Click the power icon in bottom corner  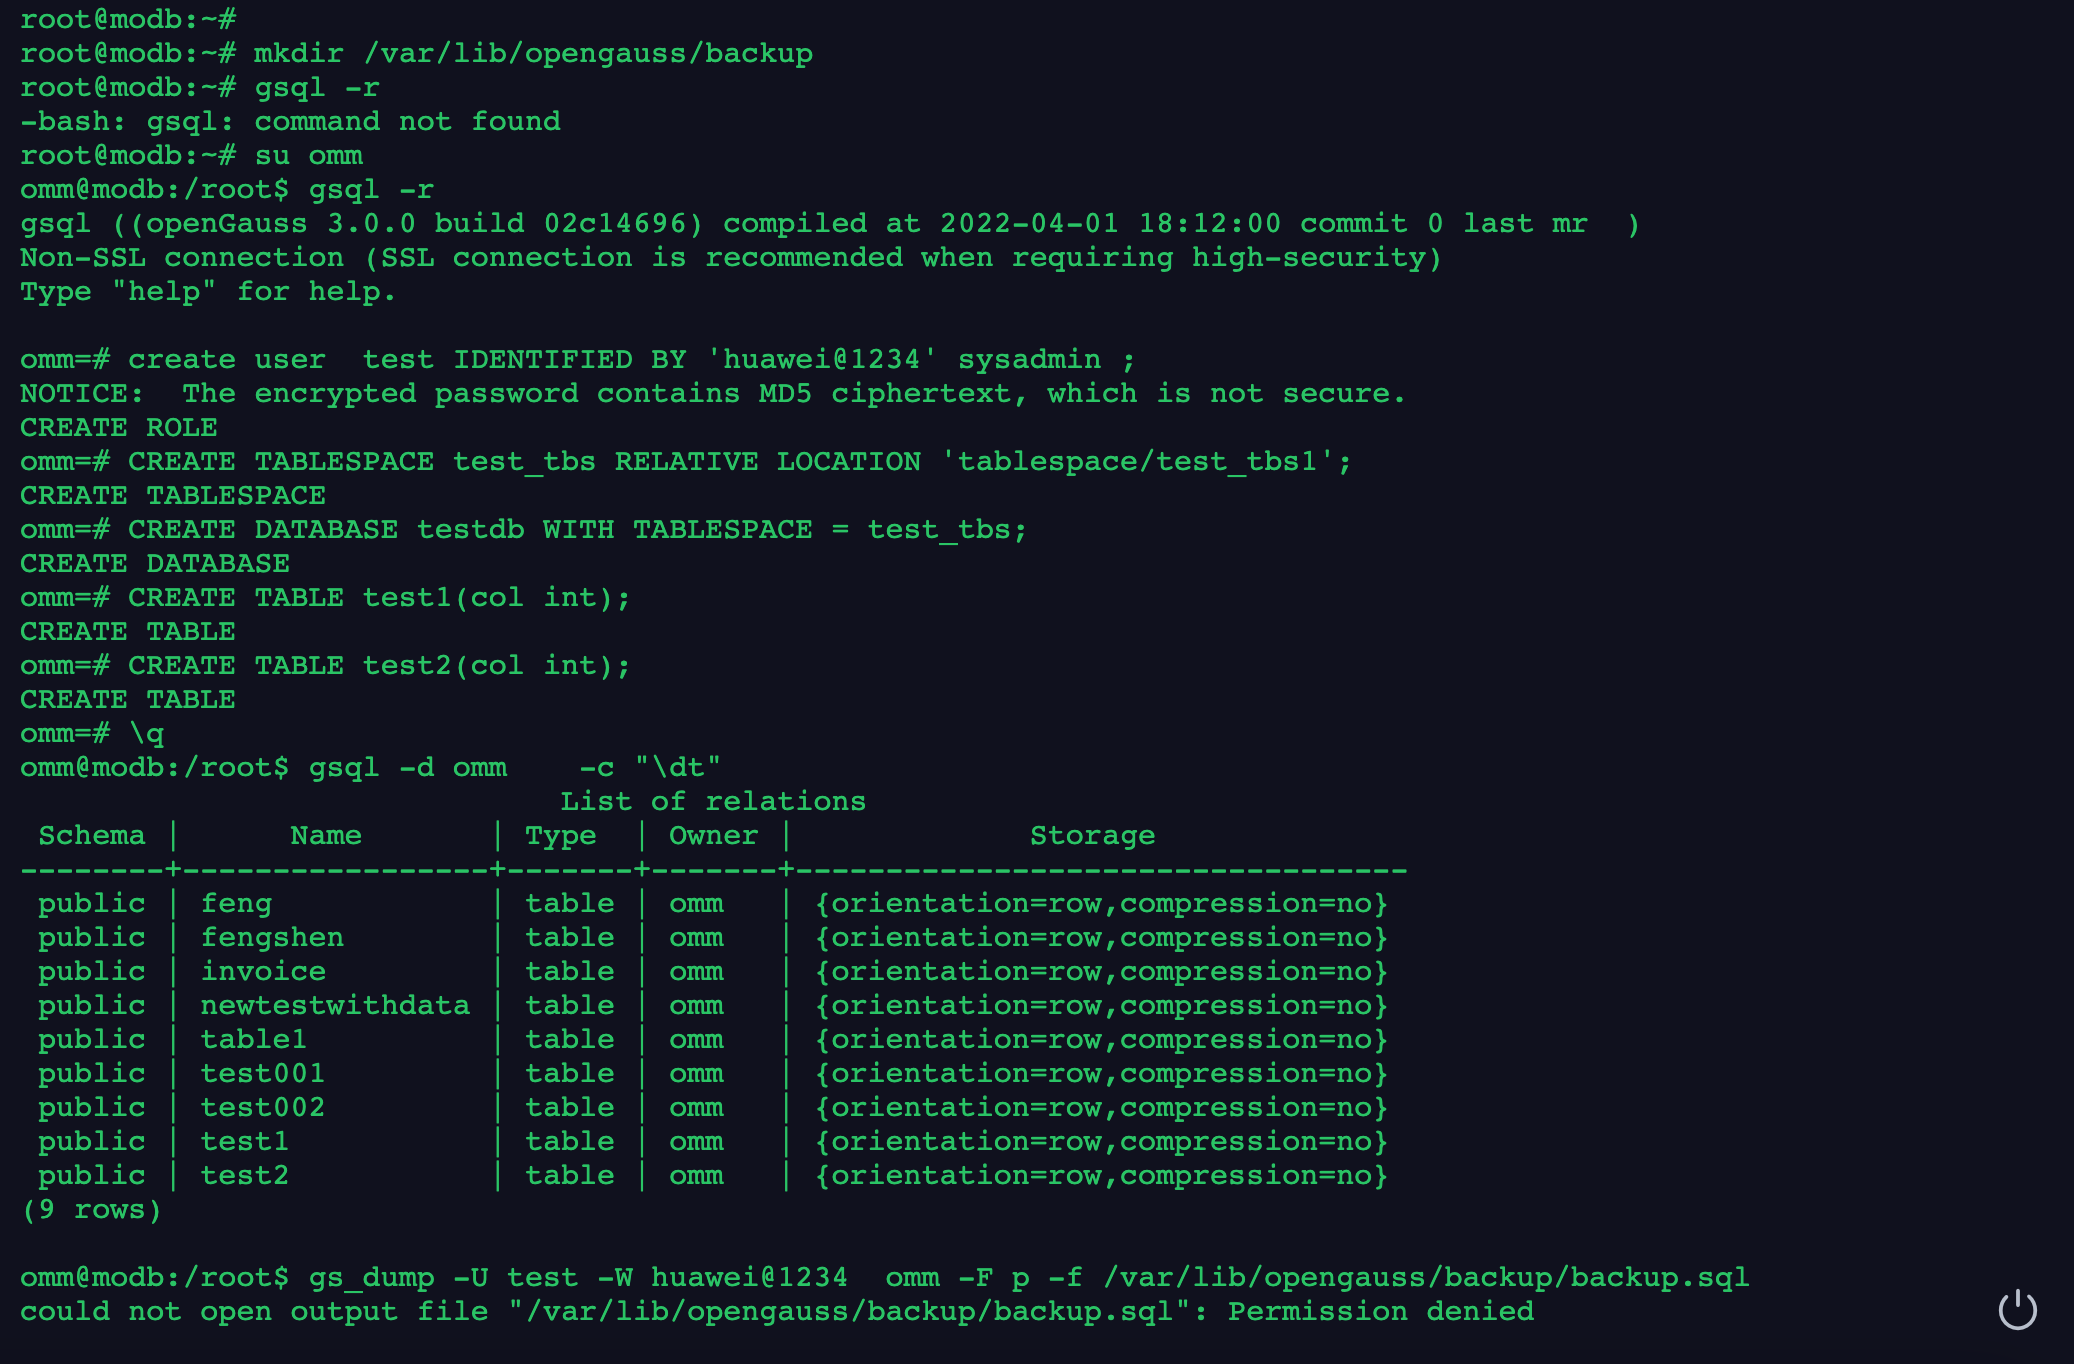point(2017,1309)
